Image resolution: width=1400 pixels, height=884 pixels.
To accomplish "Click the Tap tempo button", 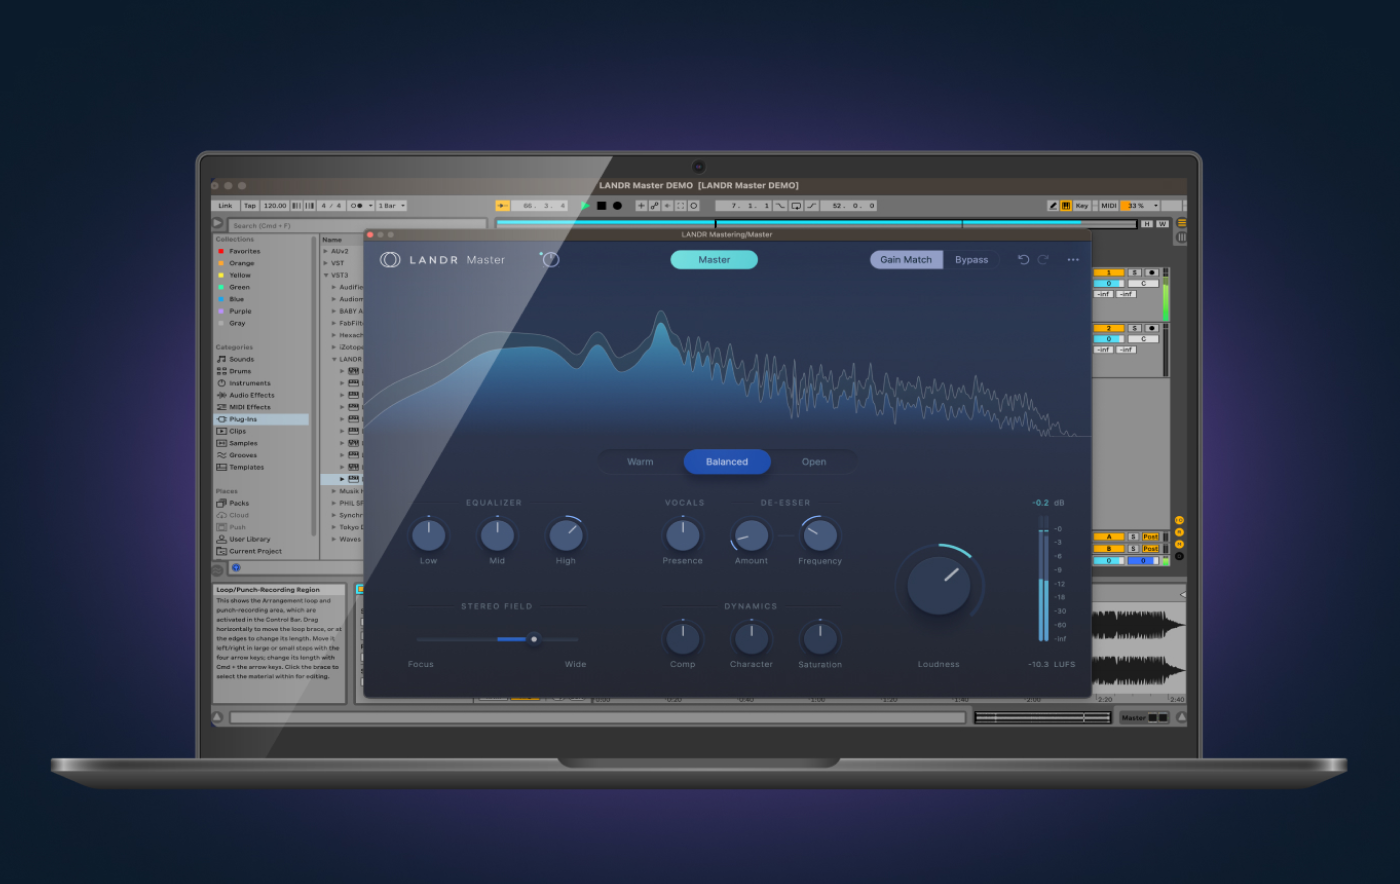I will (x=250, y=205).
